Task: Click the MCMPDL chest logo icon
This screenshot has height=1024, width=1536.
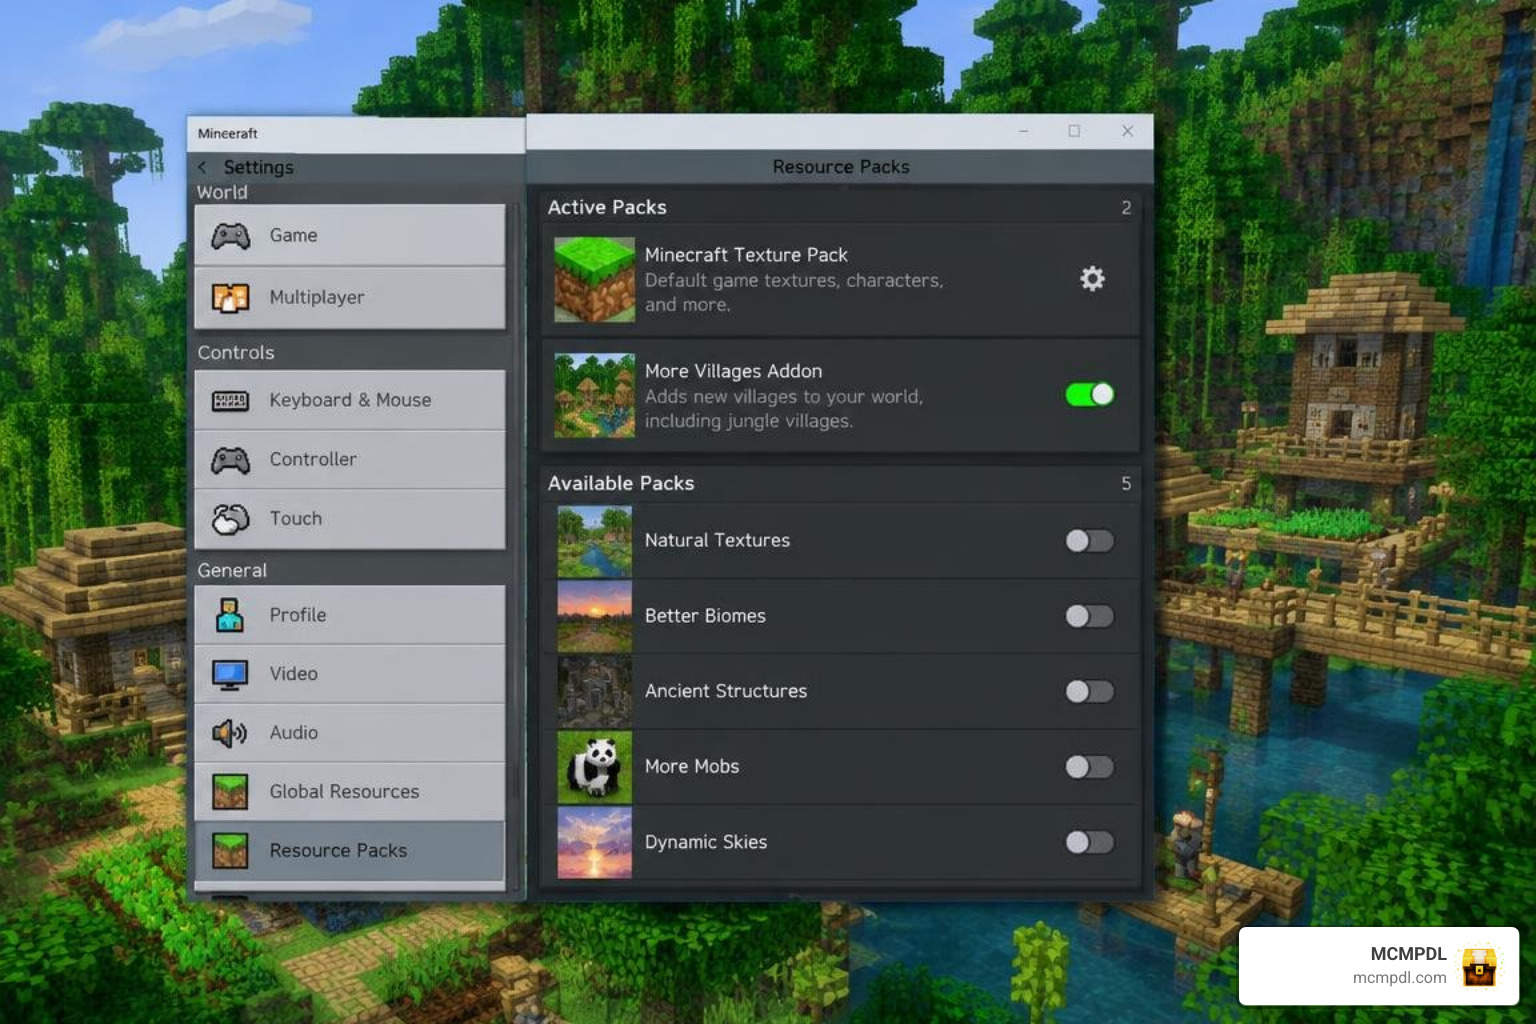Action: [1479, 966]
